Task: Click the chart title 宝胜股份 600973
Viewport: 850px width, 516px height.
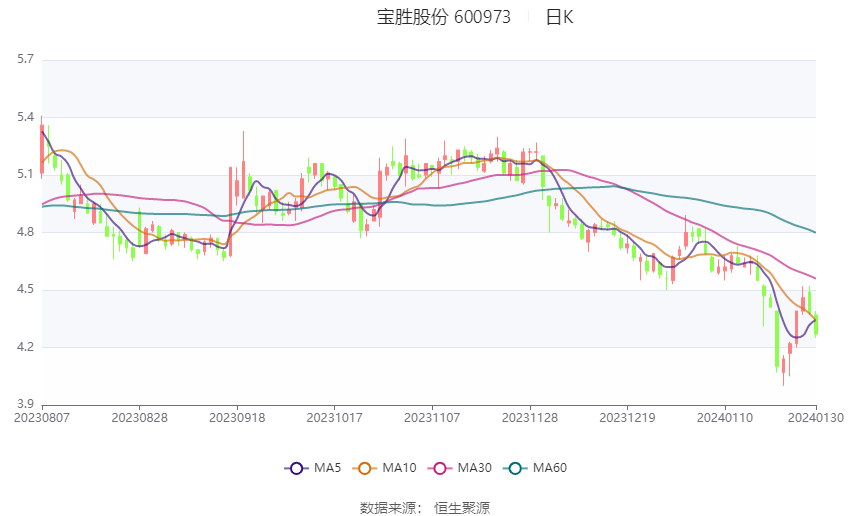Action: [x=443, y=17]
